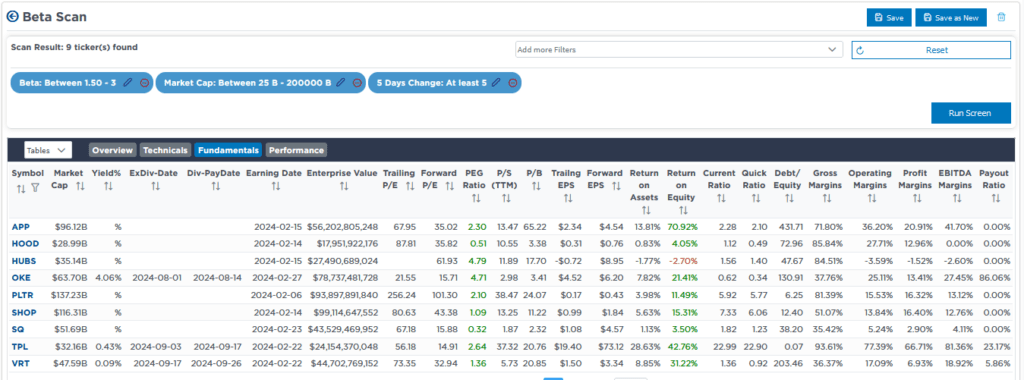Select the Fundamentals tab
This screenshot has width=1024, height=380.
coord(228,150)
